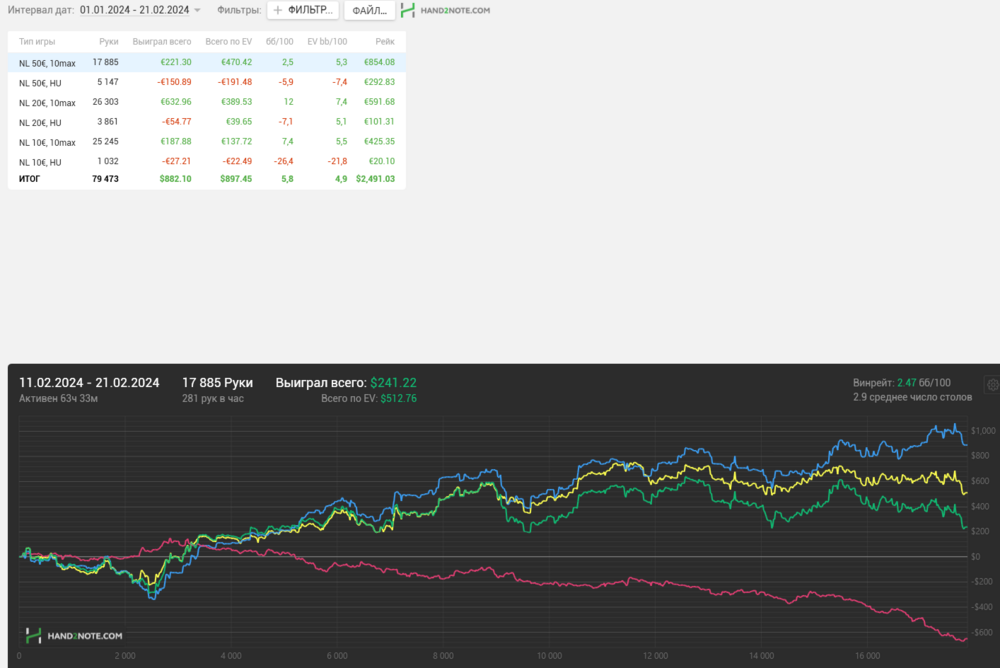Click the graph date range 11.02.2024 - 21.02.2024
Viewport: 1000px width, 668px height.
(89, 383)
